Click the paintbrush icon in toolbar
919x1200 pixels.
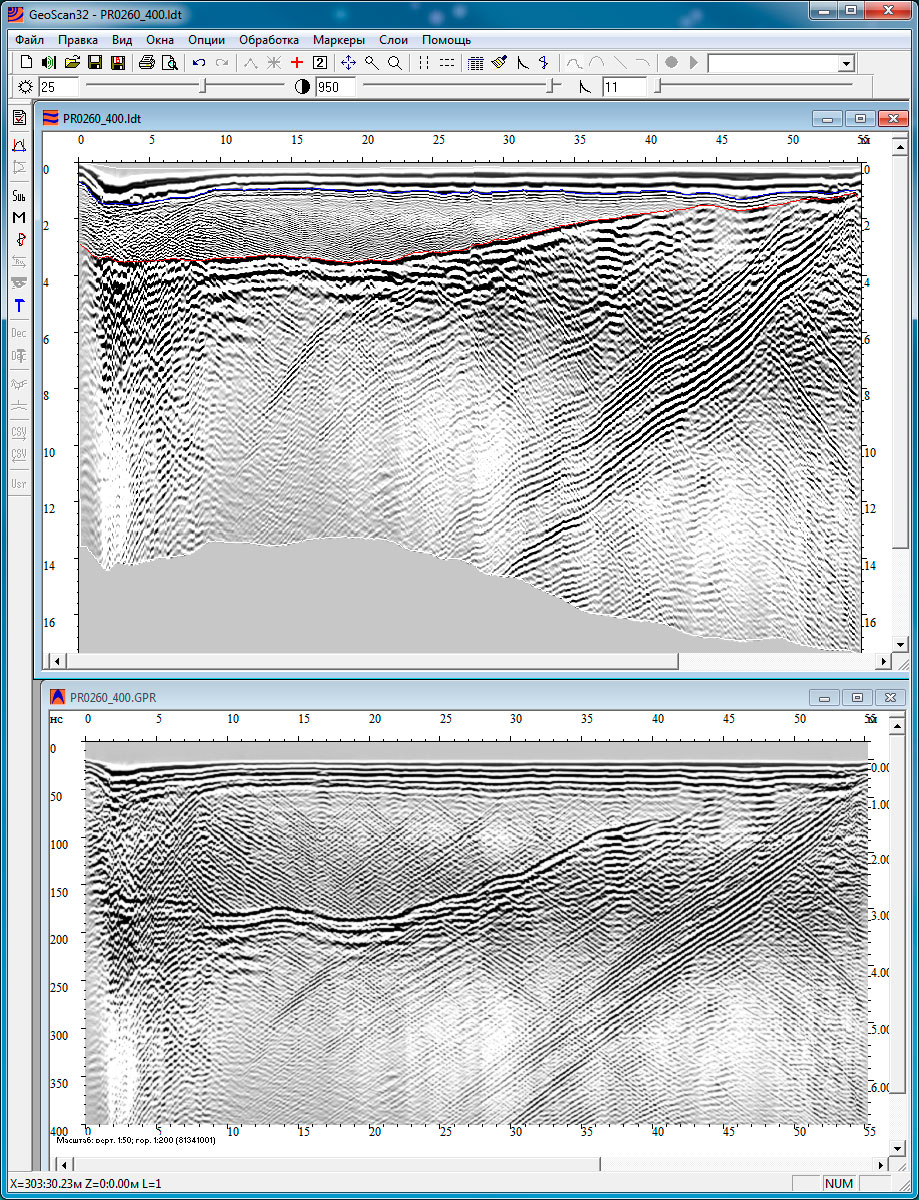coord(499,62)
